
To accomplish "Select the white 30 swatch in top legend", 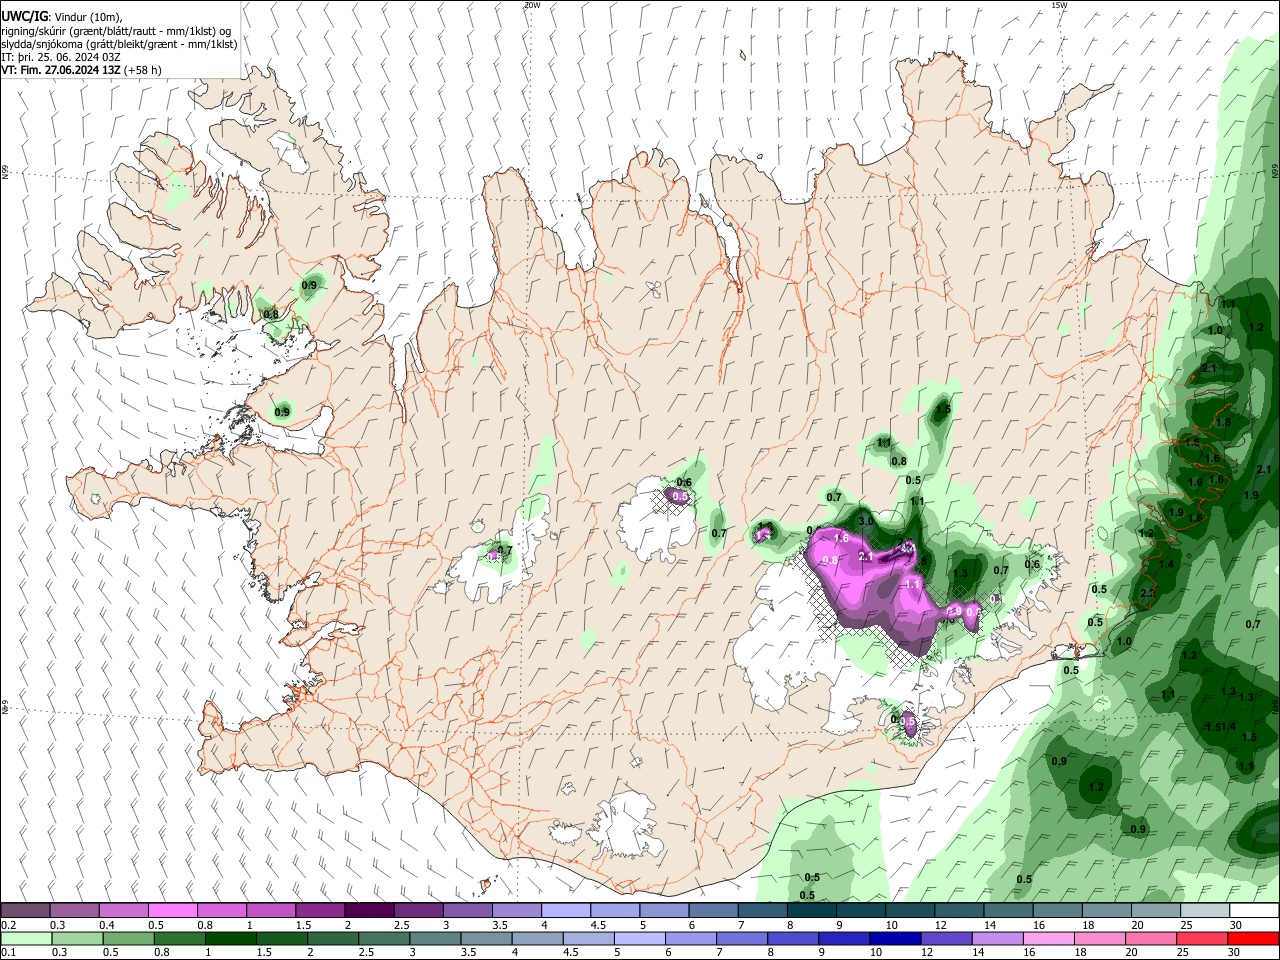I will point(1254,910).
